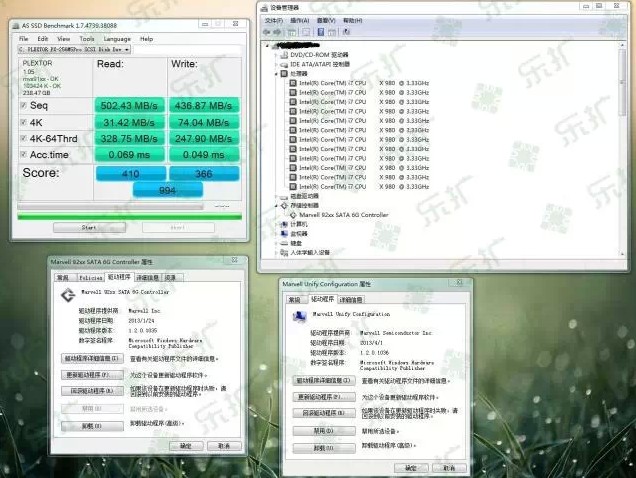
Task: Select the 磁盘驱动器 category icon
Action: [284, 196]
